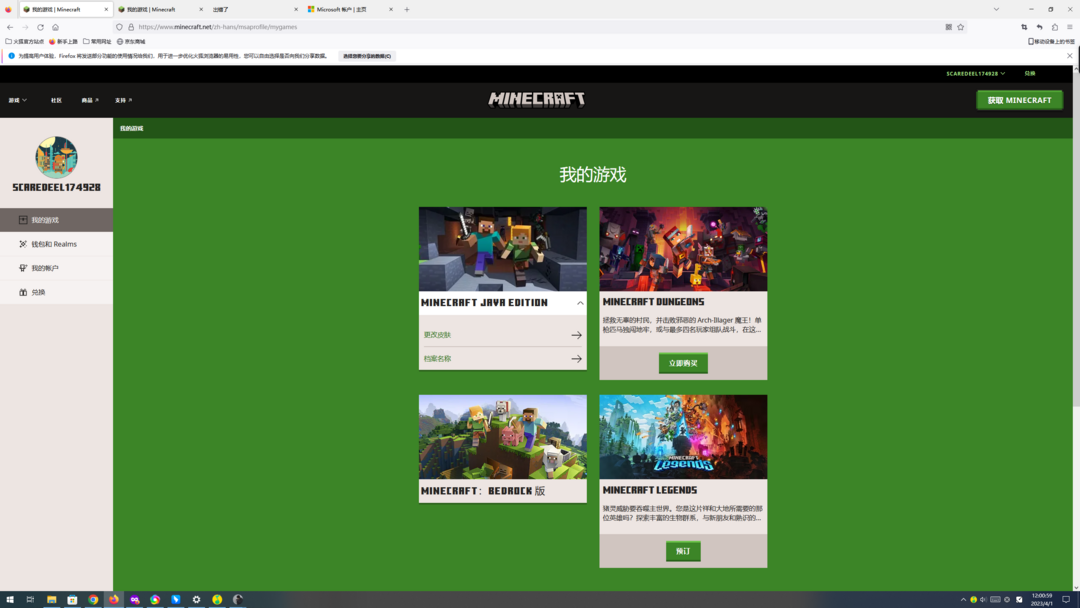Screen dimensions: 1080x608
Task: Click the profile avatar picture
Action: coord(56,157)
